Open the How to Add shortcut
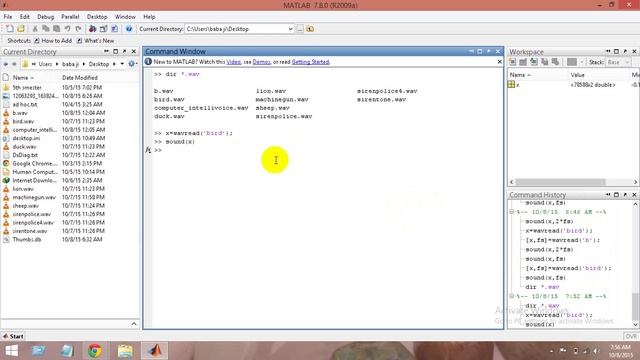The width and height of the screenshot is (640, 360). pos(53,41)
